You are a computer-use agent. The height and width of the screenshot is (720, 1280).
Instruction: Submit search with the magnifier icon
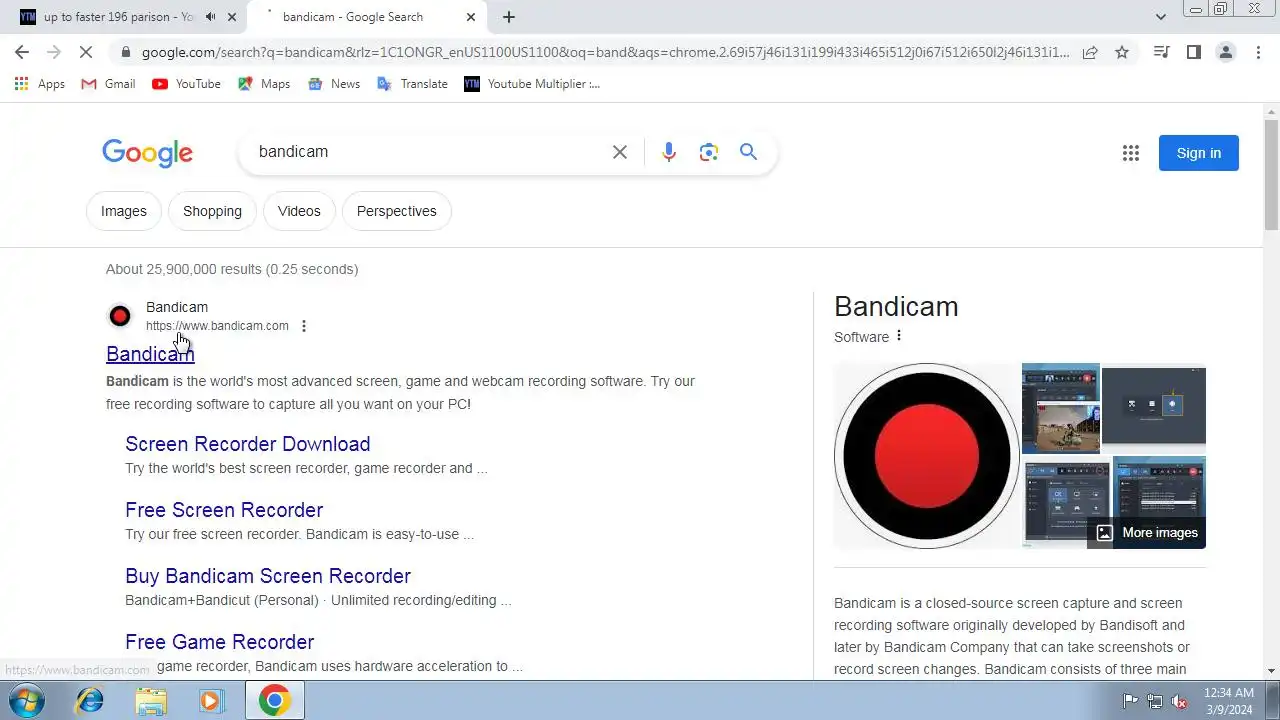pyautogui.click(x=749, y=152)
